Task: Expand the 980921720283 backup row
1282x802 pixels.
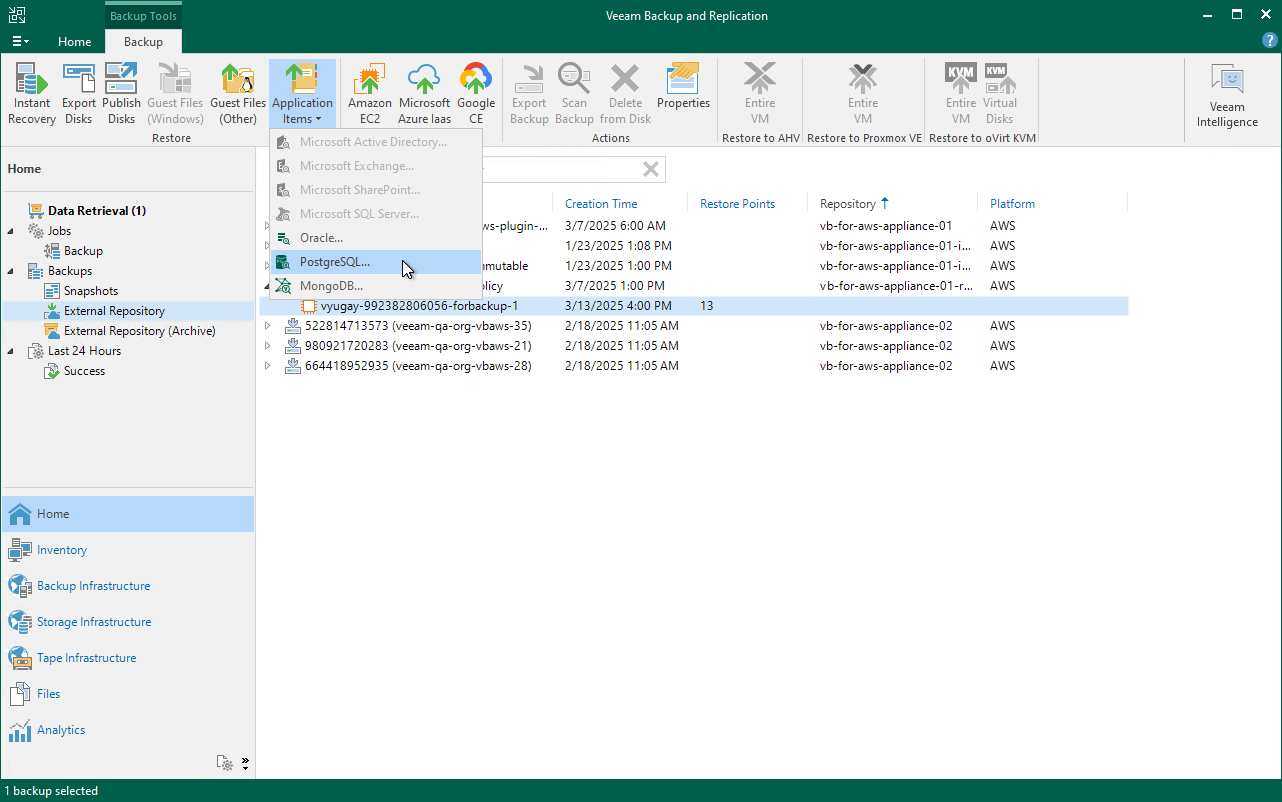Action: 267,346
